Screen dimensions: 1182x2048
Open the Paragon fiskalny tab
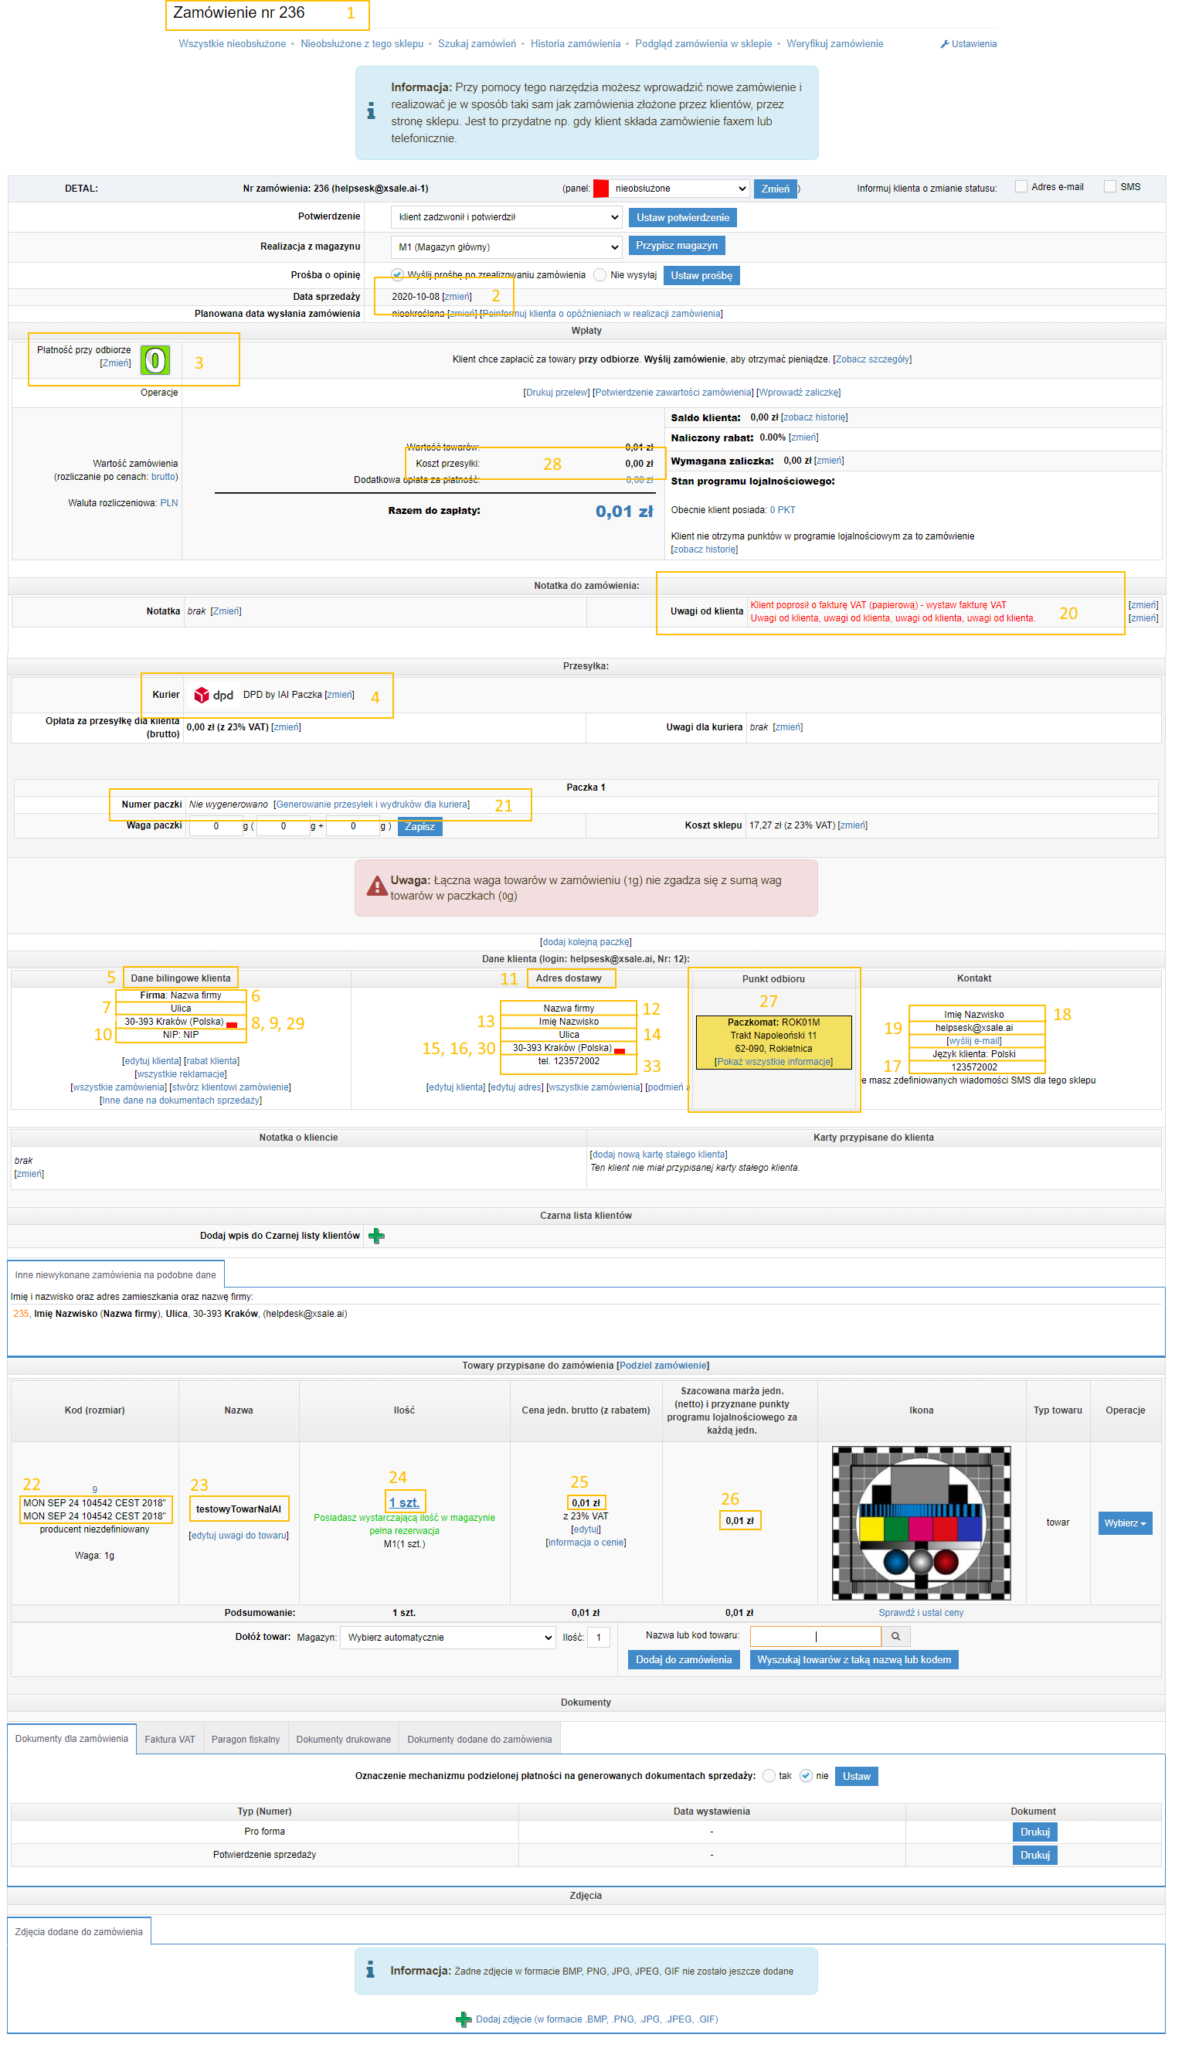click(x=245, y=1739)
